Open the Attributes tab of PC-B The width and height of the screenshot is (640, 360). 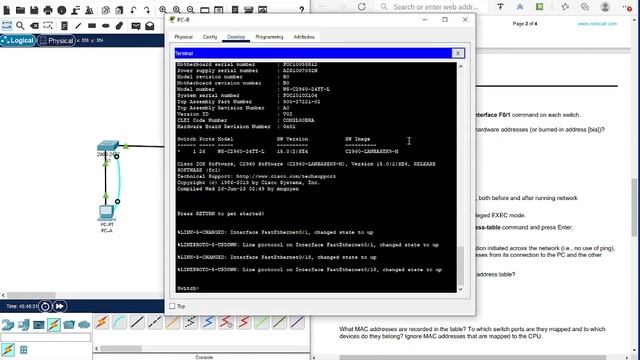[304, 37]
